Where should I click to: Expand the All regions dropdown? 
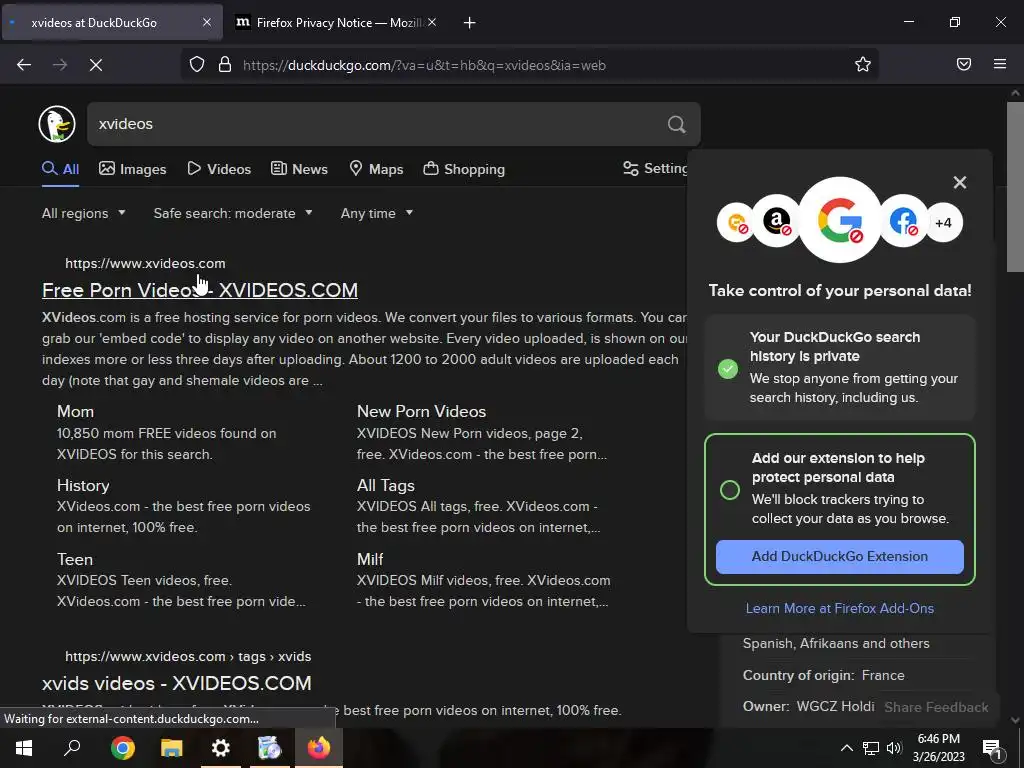[x=84, y=214]
